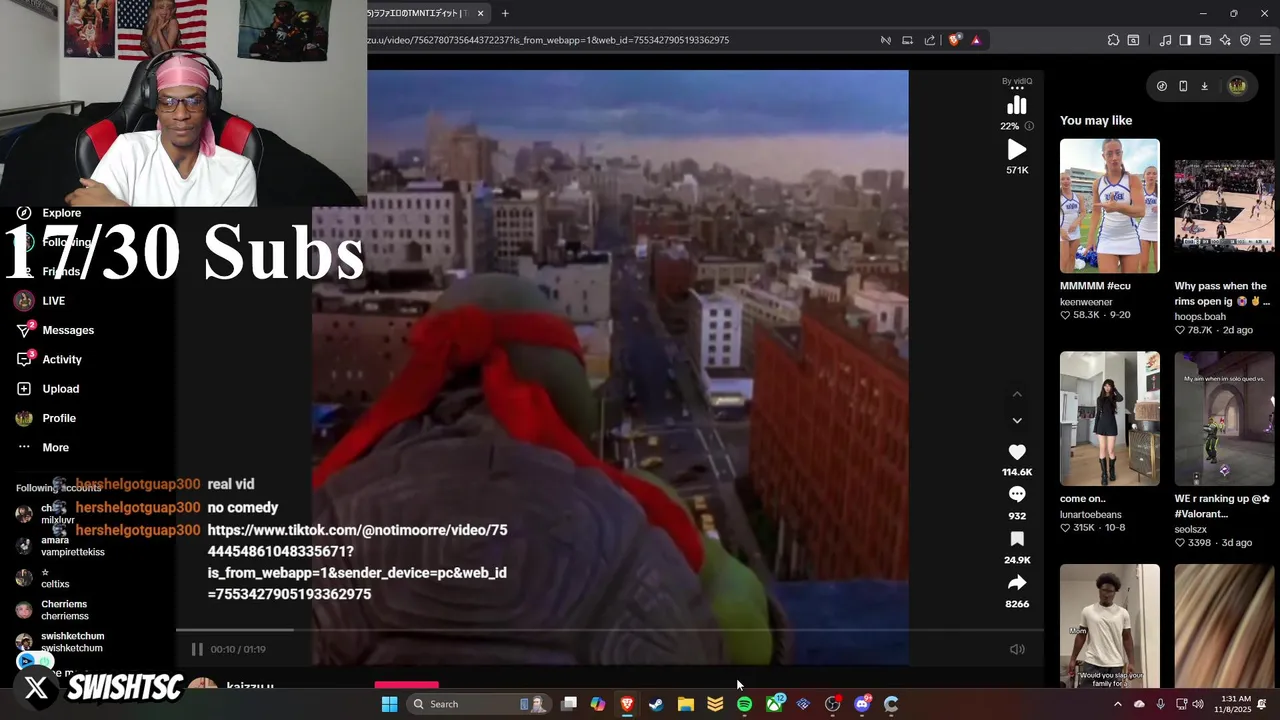This screenshot has height=720, width=1280.
Task: Show hidden system tray icons
Action: [x=1117, y=704]
